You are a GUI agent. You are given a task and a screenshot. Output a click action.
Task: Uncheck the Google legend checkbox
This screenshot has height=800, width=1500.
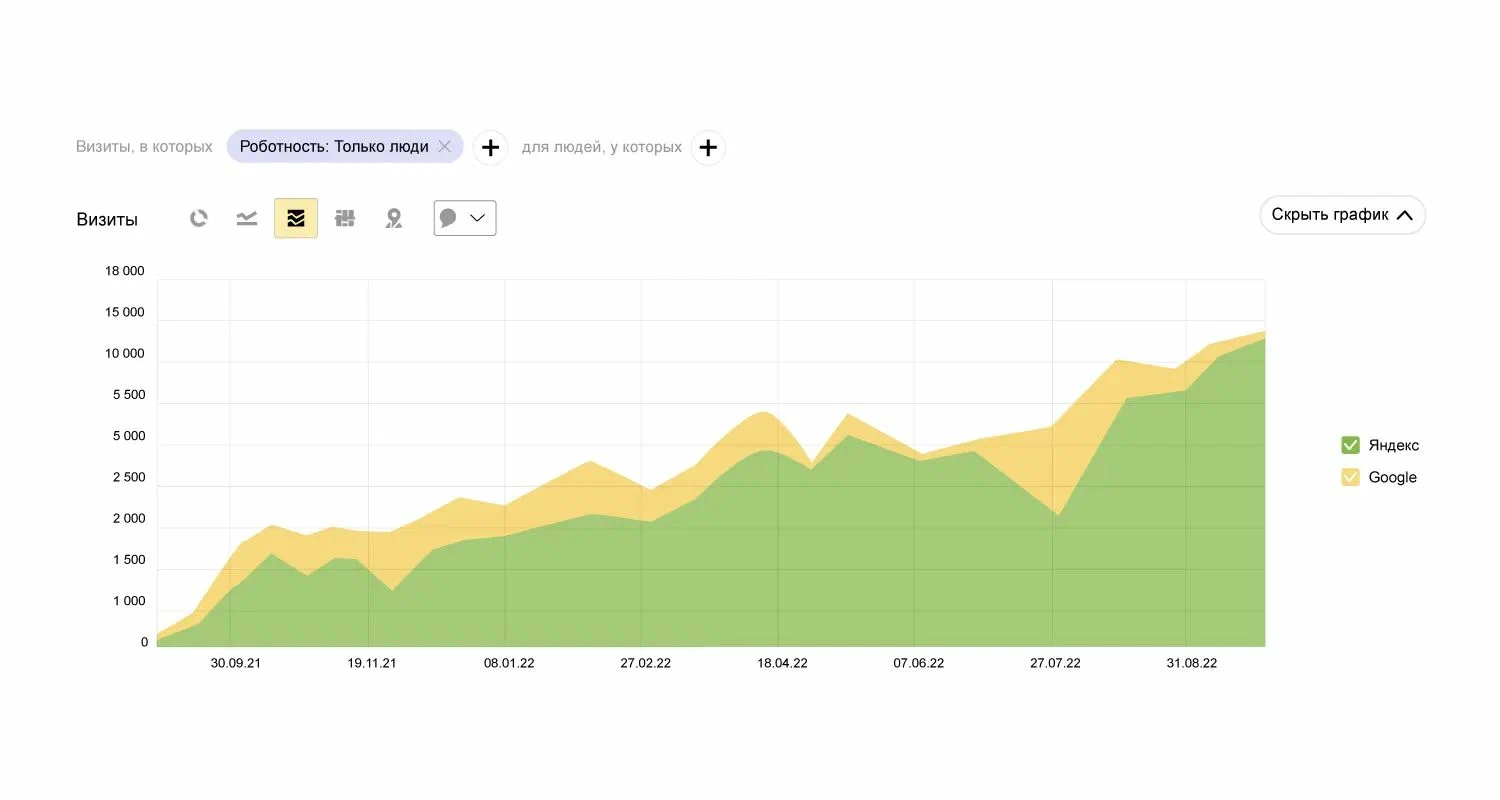click(x=1350, y=477)
